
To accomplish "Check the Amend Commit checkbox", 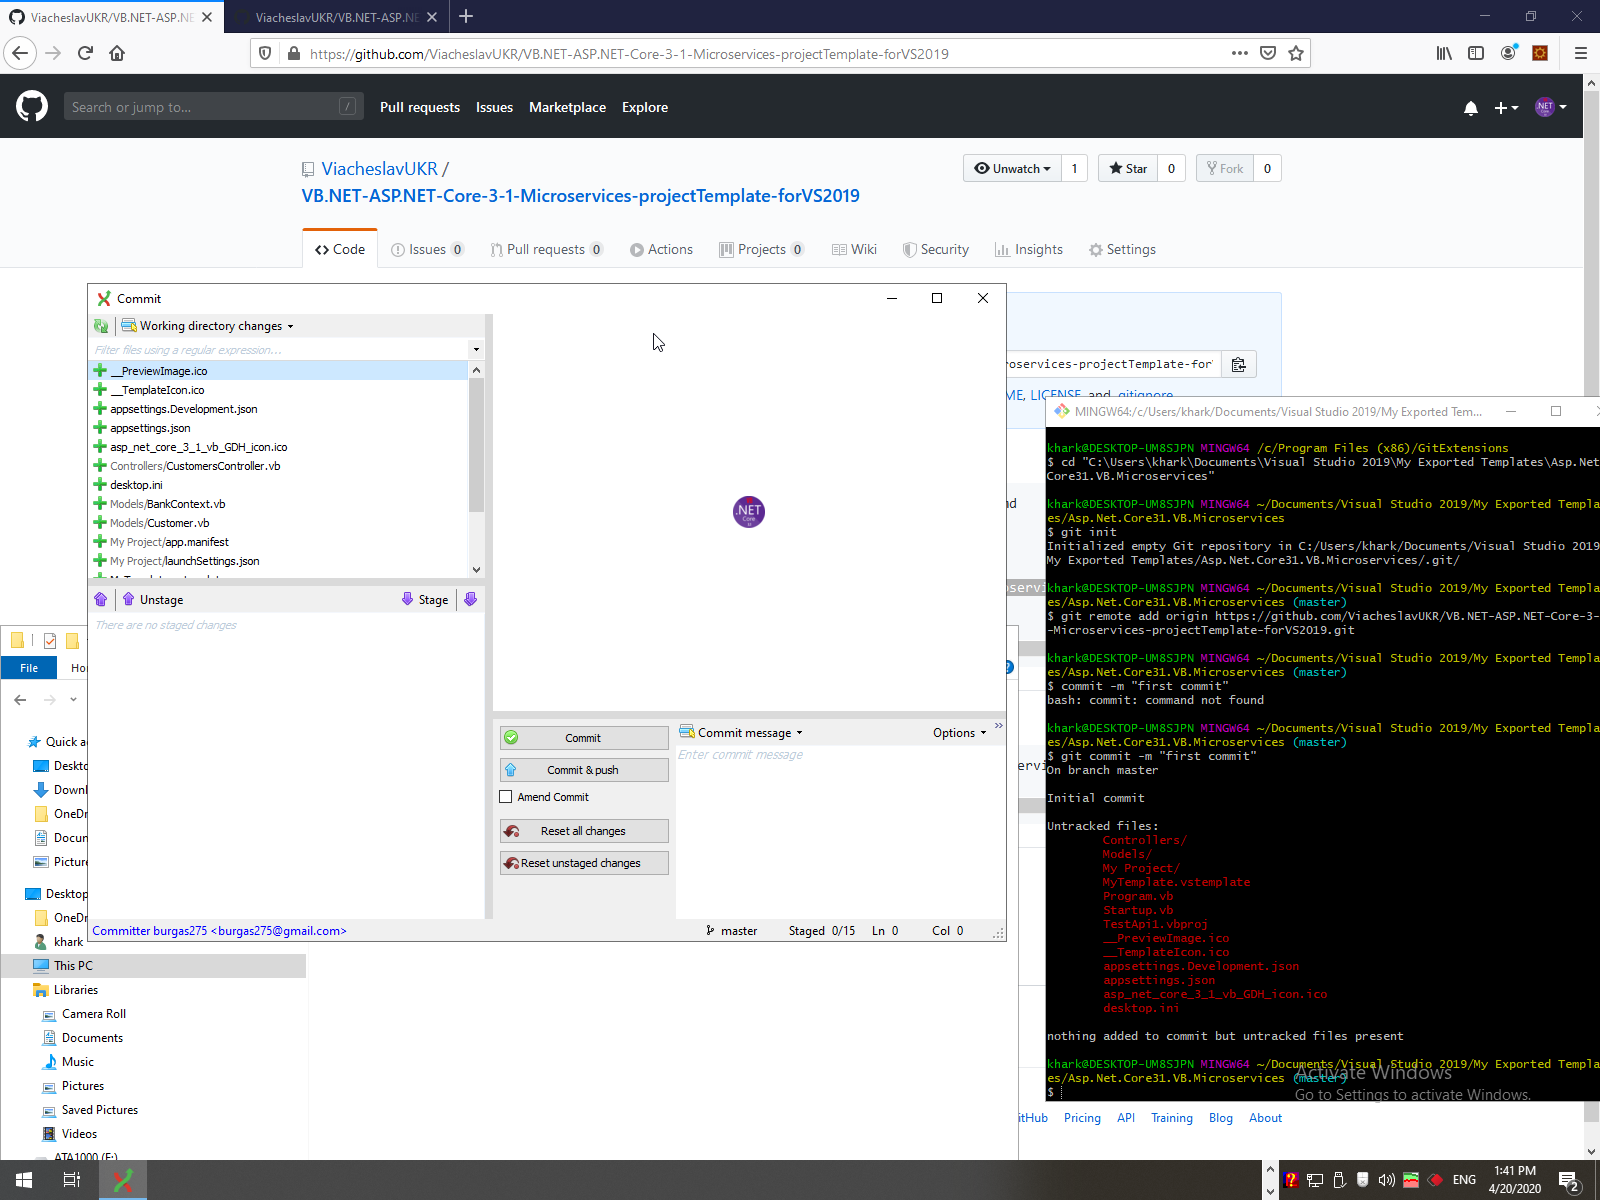I will pos(506,797).
